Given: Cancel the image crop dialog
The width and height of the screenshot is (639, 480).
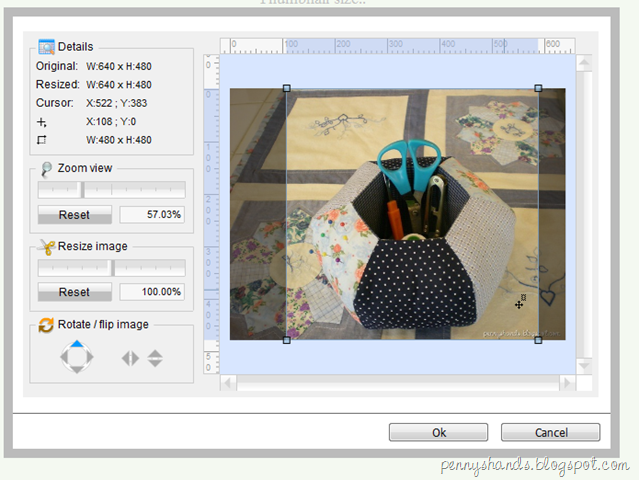Looking at the screenshot, I should (551, 432).
